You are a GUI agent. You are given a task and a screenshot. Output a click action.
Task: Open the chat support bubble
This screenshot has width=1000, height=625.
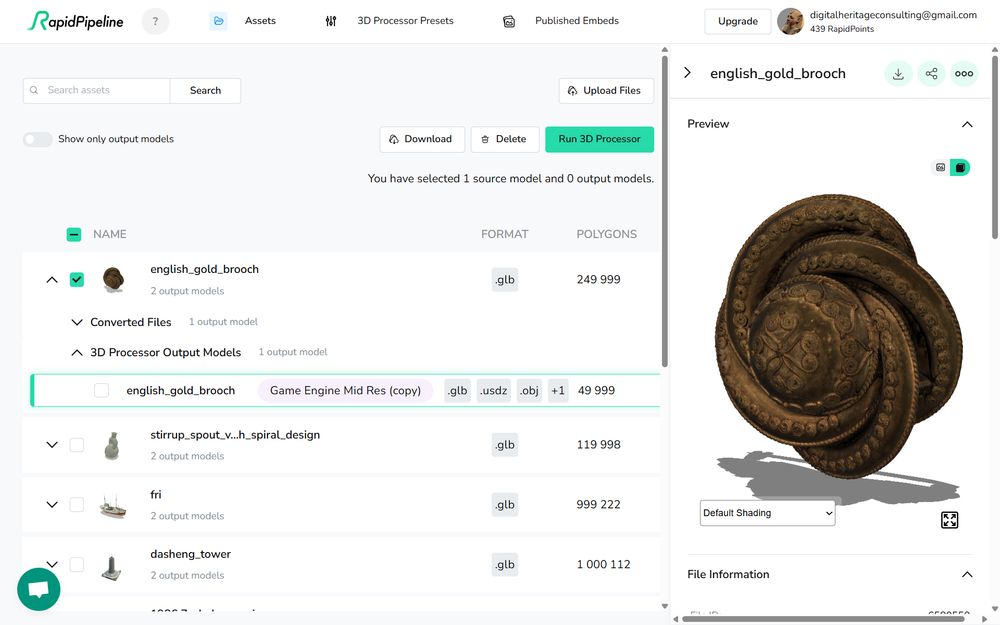pyautogui.click(x=38, y=589)
